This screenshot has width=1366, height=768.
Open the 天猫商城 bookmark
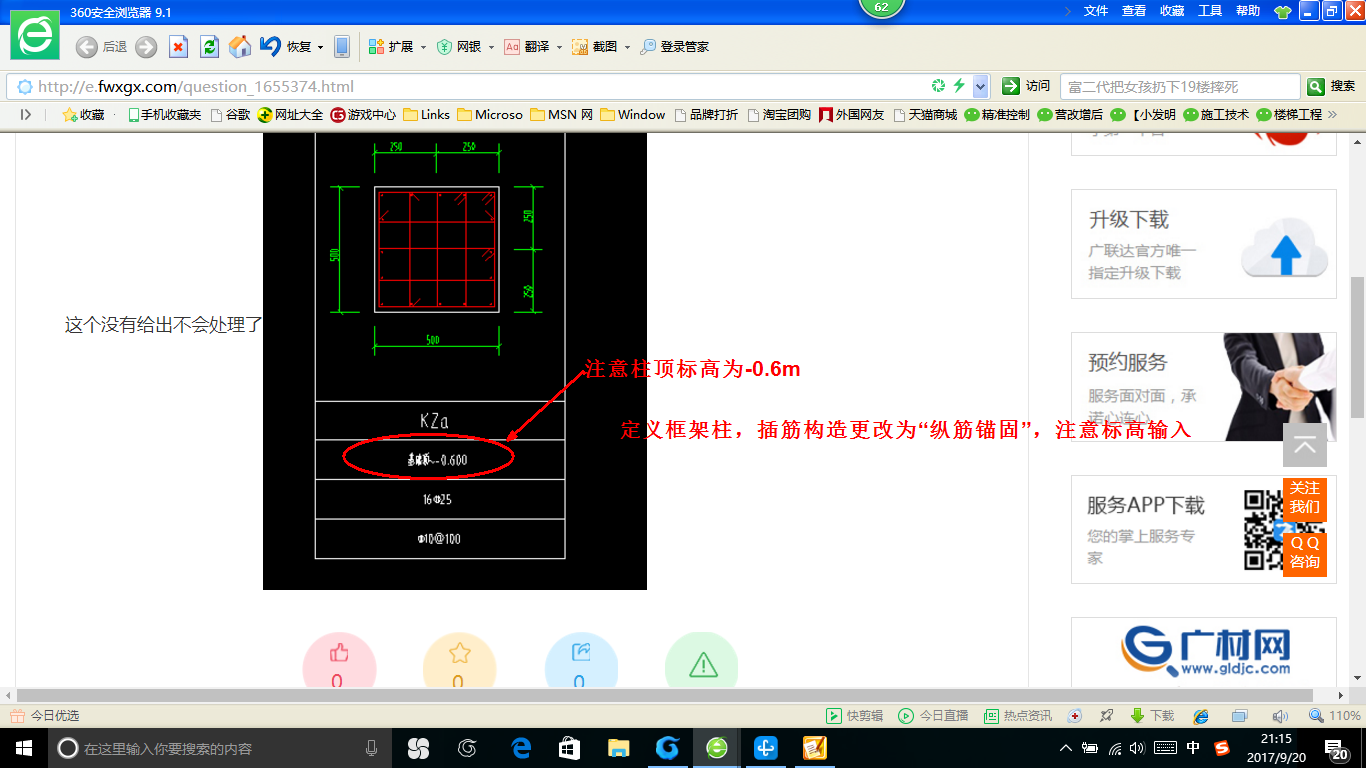click(925, 115)
